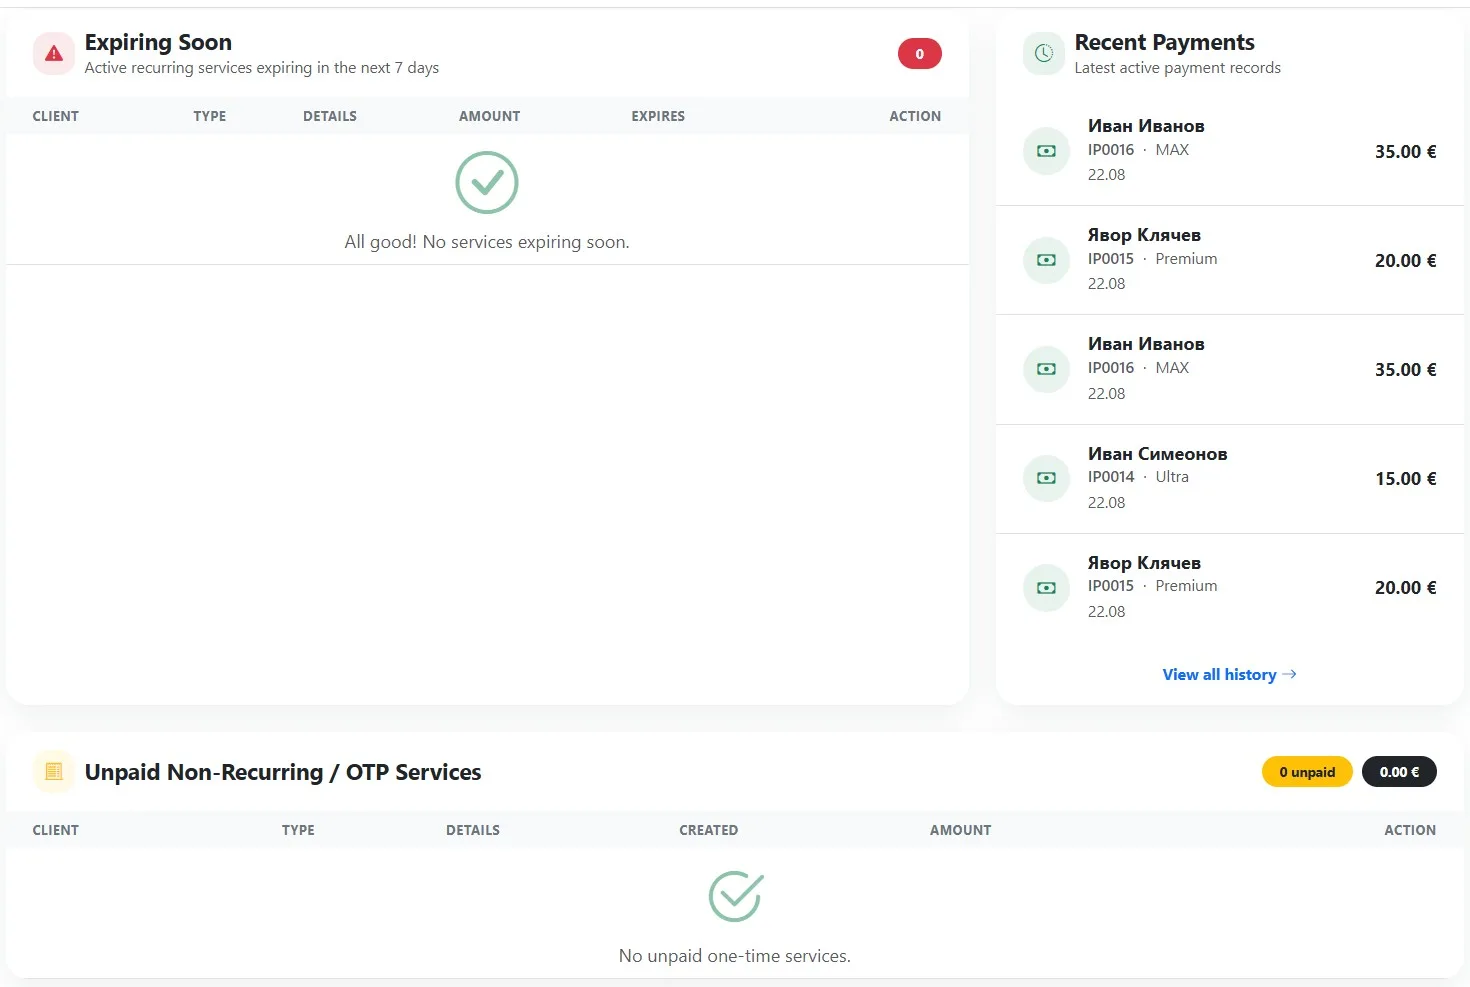Click the checkmark above 'No unpaid one-time services'
The height and width of the screenshot is (987, 1470).
[x=736, y=896]
